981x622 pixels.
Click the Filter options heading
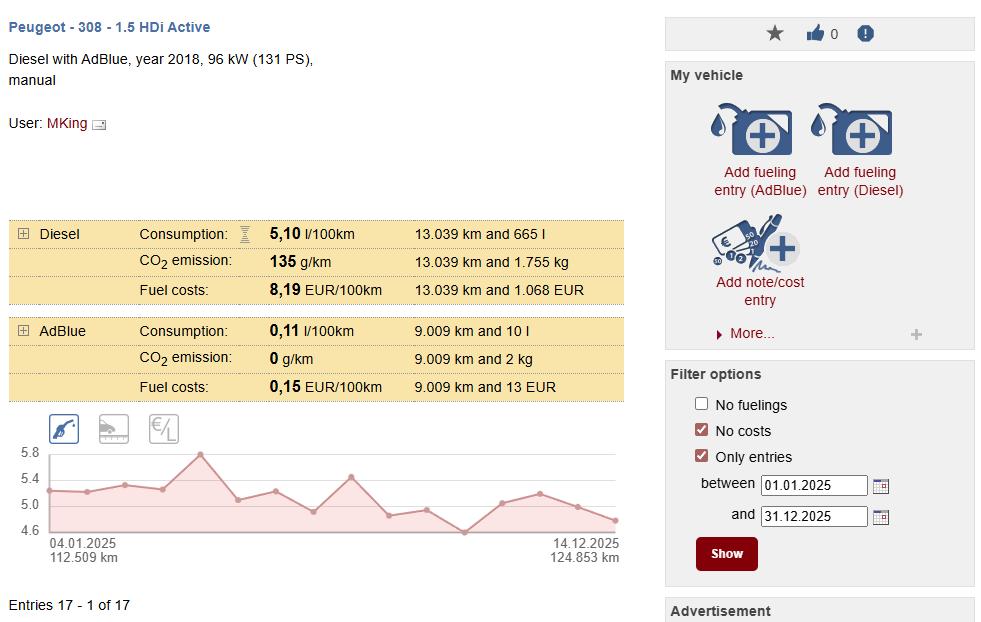tap(716, 374)
